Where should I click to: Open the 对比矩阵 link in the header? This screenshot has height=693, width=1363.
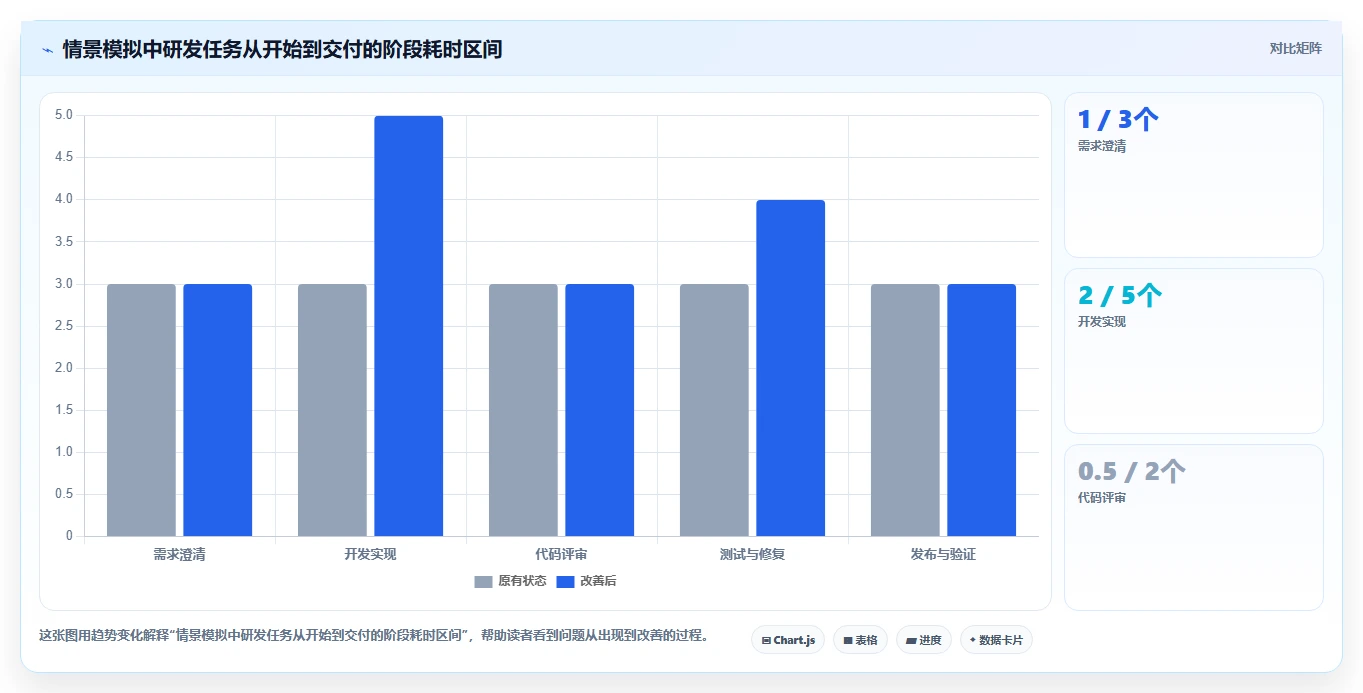point(1295,48)
